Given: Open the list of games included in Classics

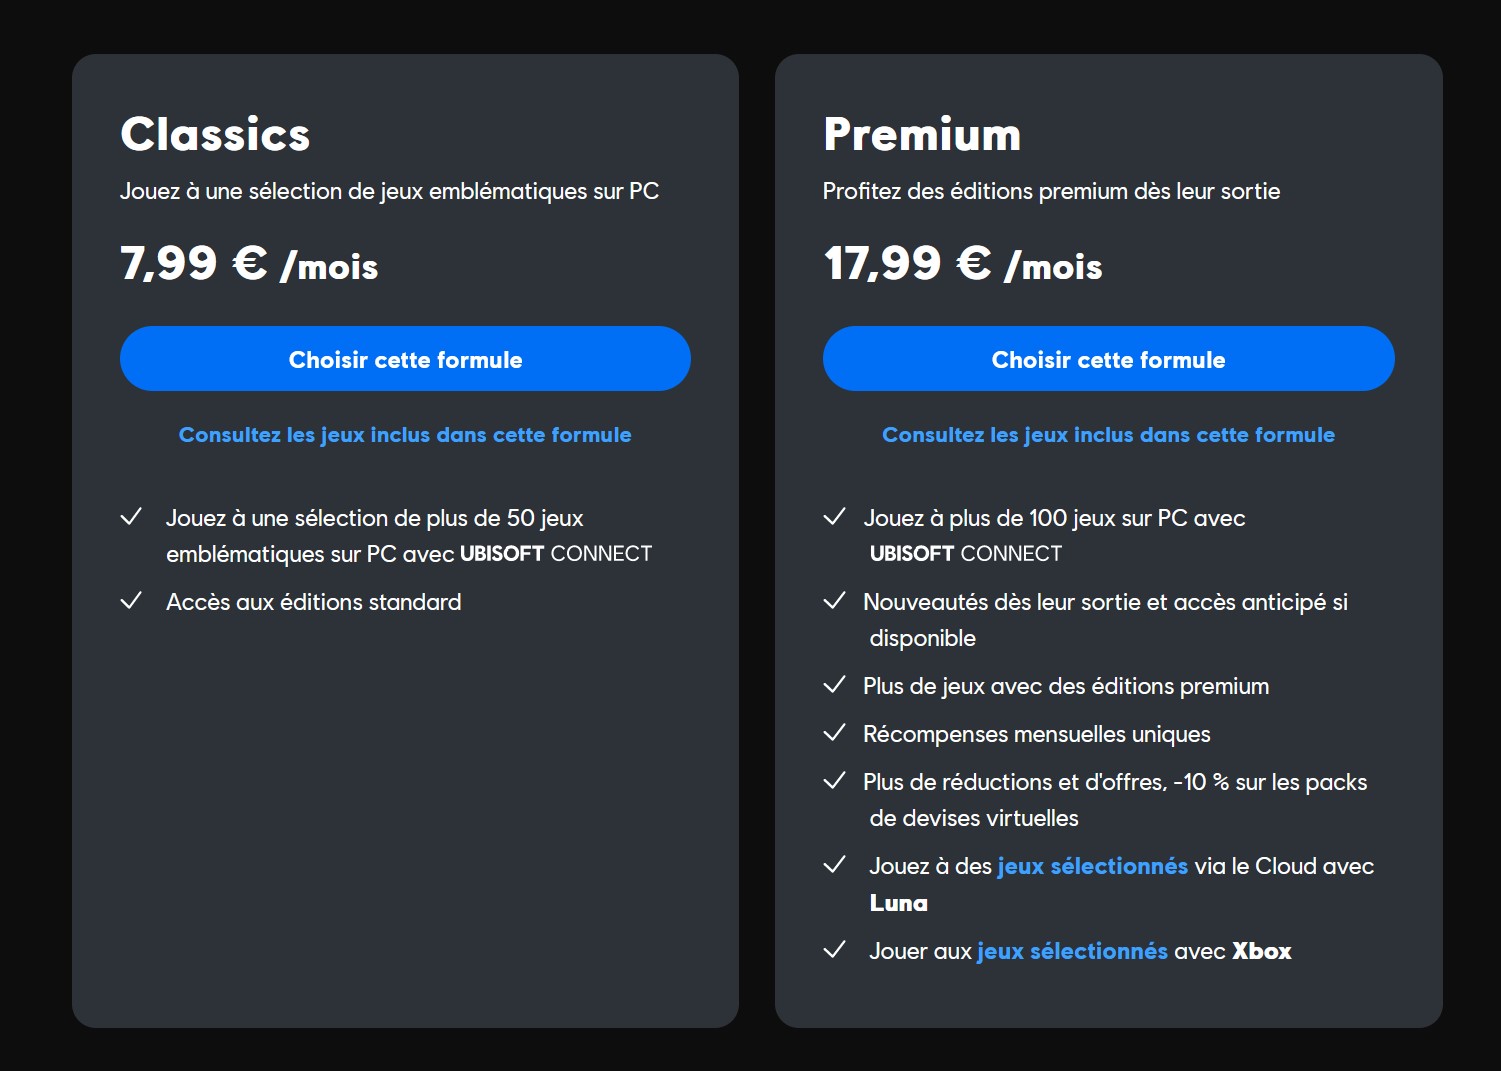Looking at the screenshot, I should (x=405, y=435).
